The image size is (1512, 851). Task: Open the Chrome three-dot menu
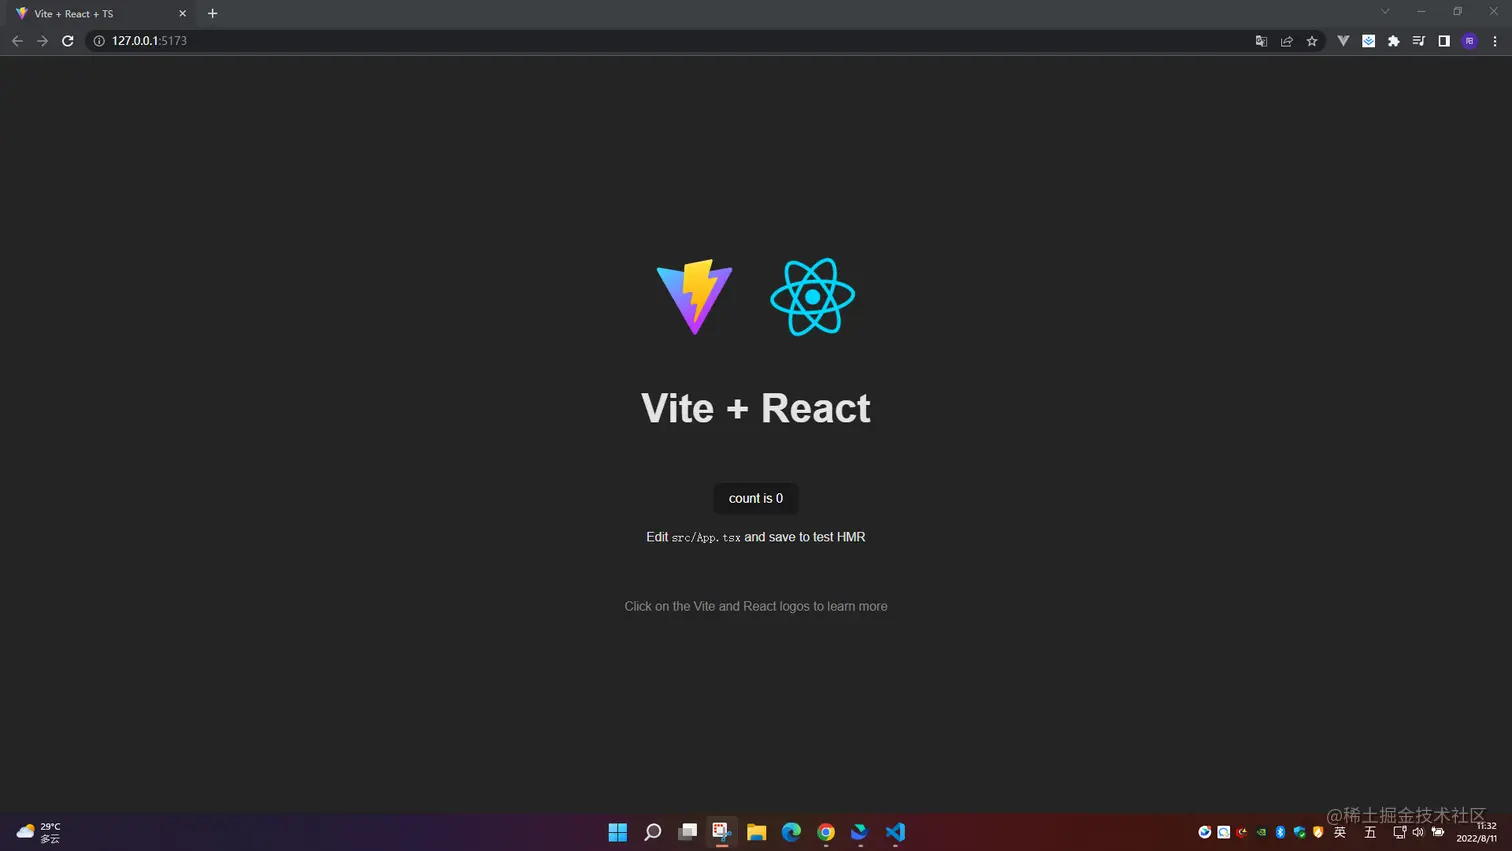pyautogui.click(x=1495, y=41)
